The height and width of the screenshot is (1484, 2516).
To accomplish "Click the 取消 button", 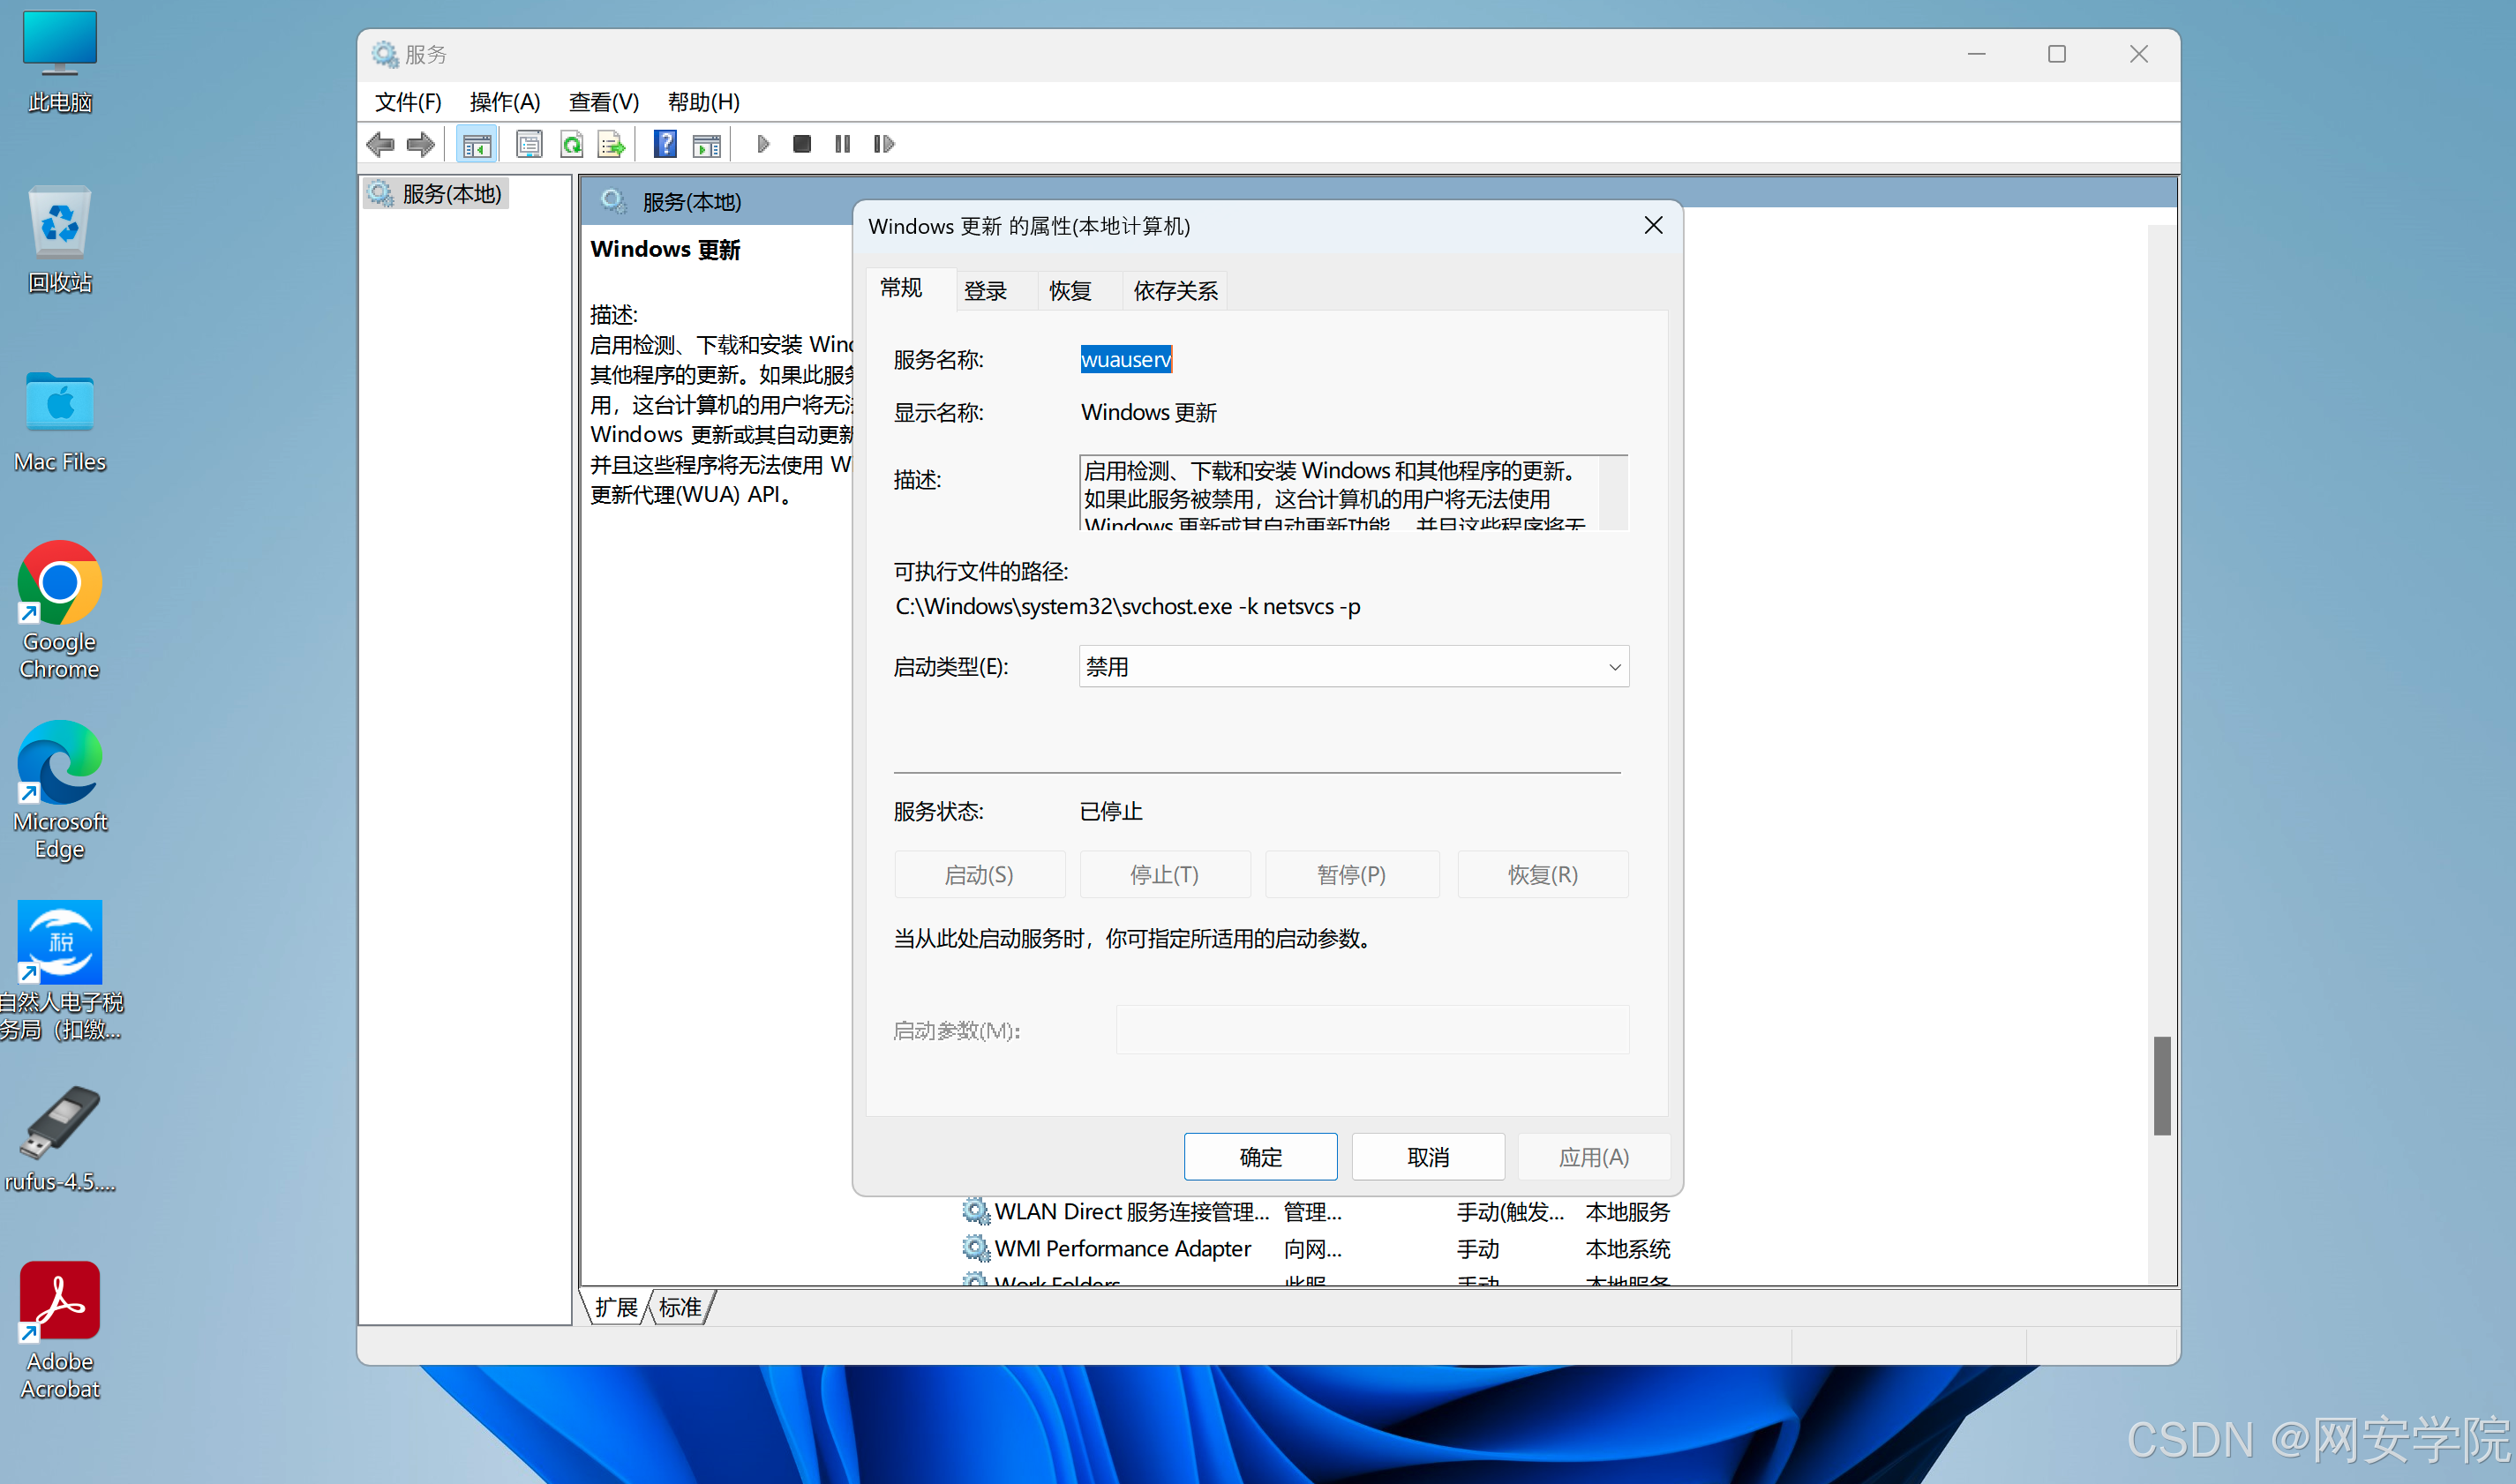I will pos(1427,1157).
